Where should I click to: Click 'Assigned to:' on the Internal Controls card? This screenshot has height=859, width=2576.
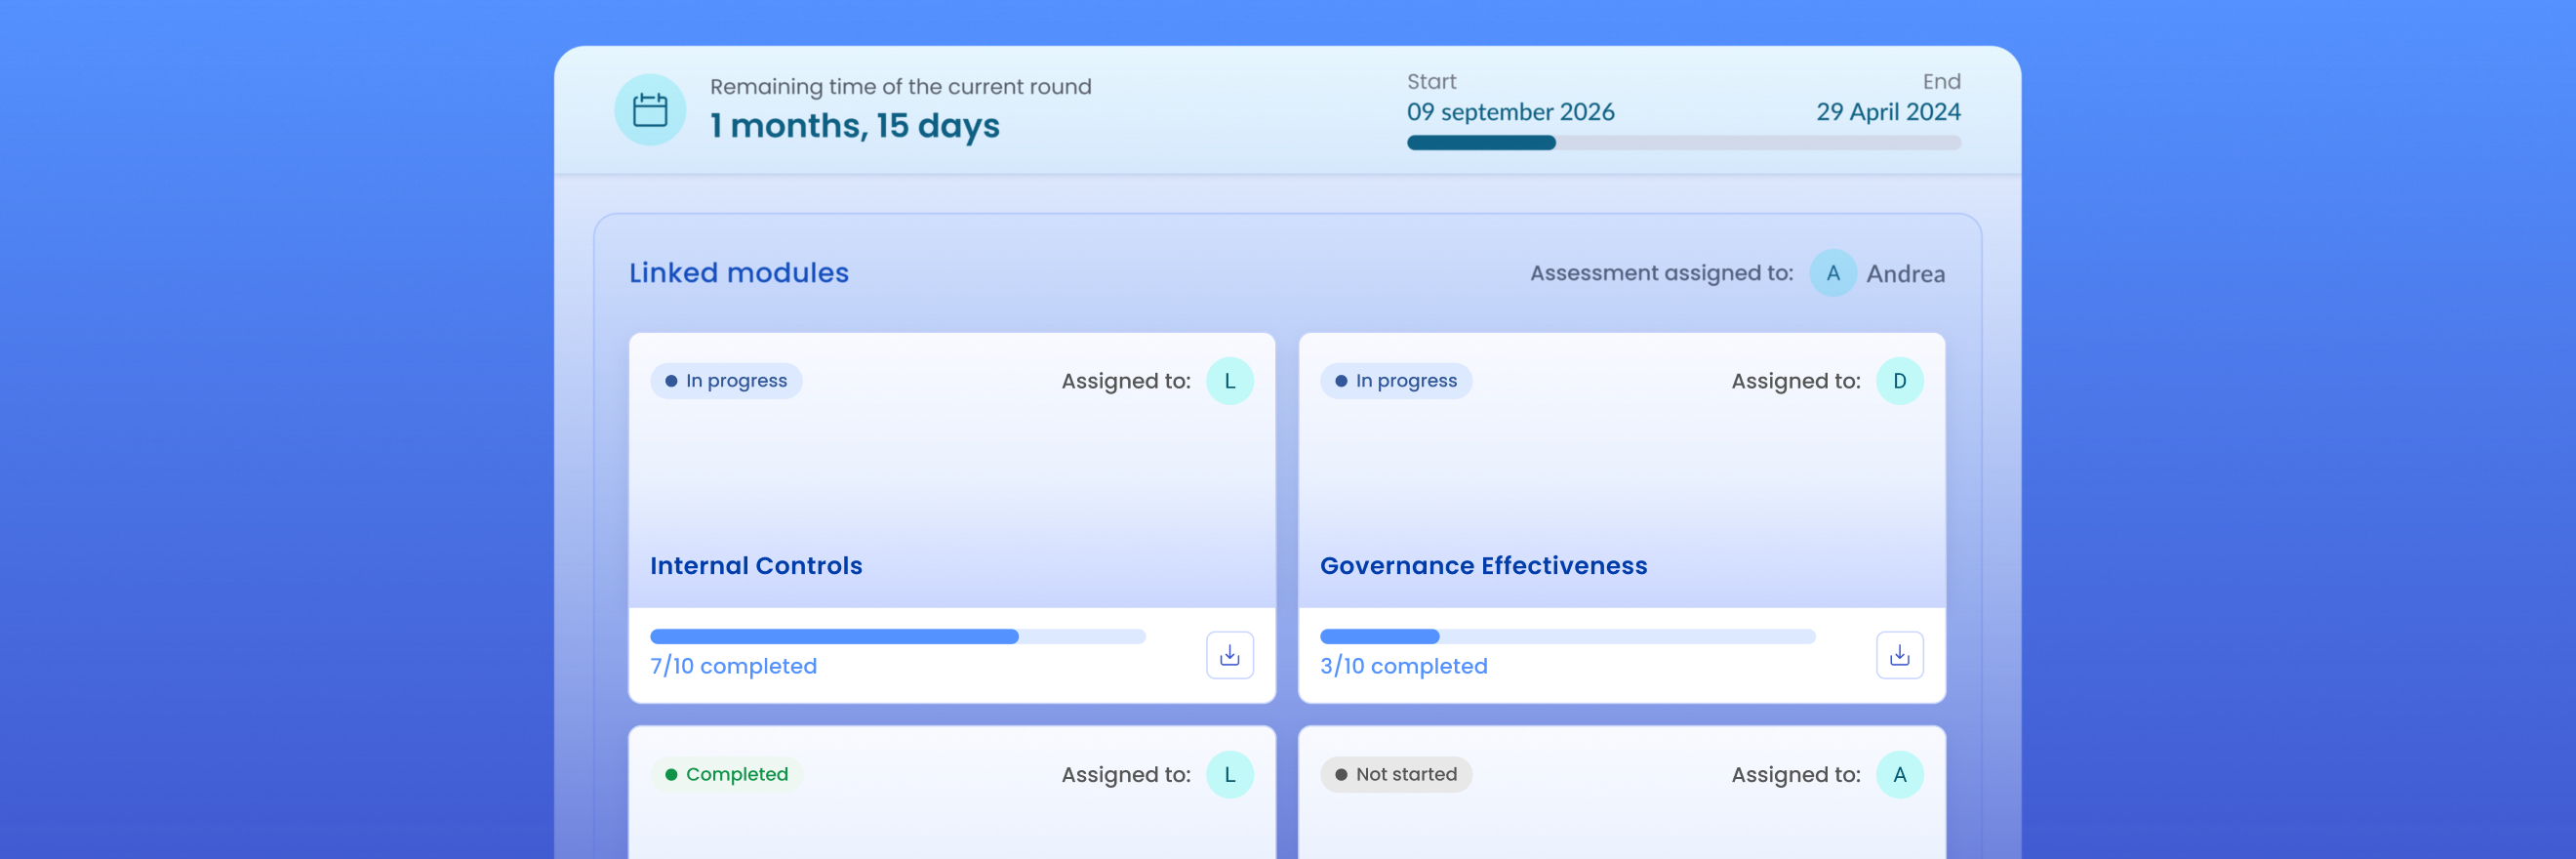tap(1126, 381)
